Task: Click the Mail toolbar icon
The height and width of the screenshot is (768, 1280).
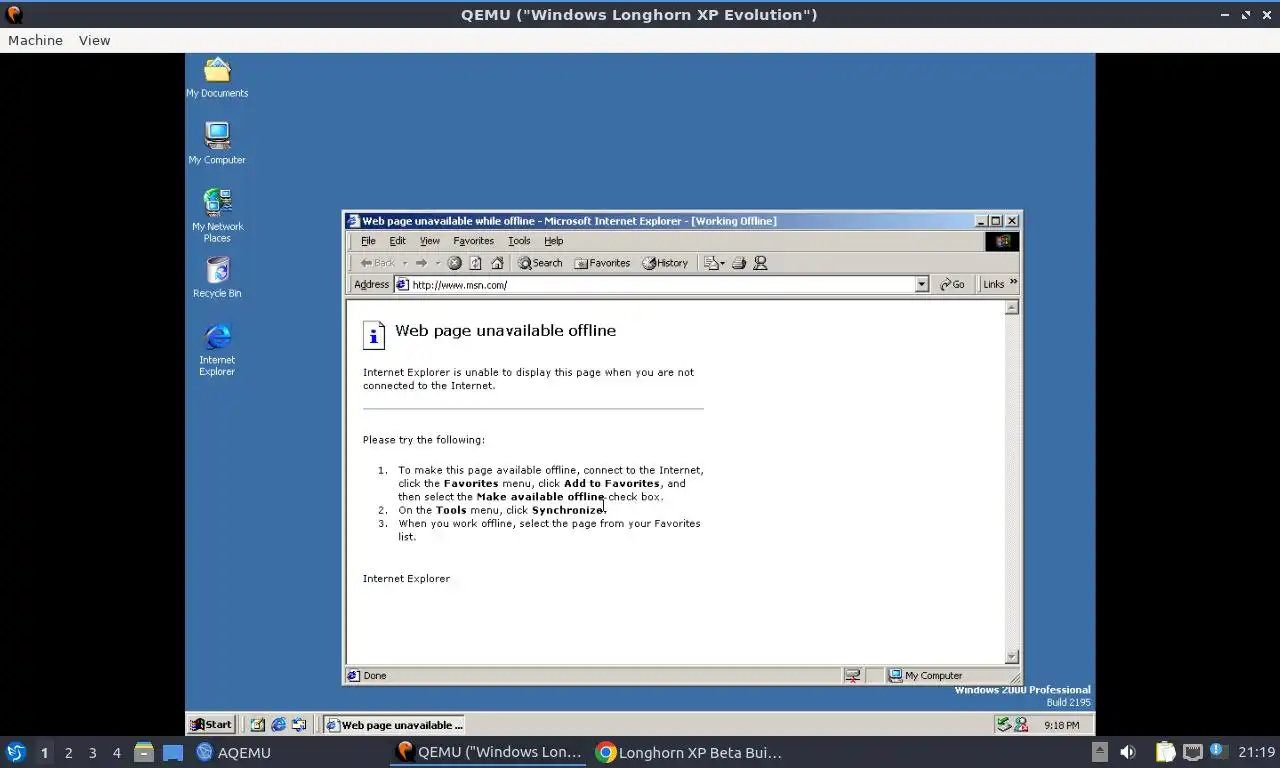Action: pyautogui.click(x=713, y=263)
